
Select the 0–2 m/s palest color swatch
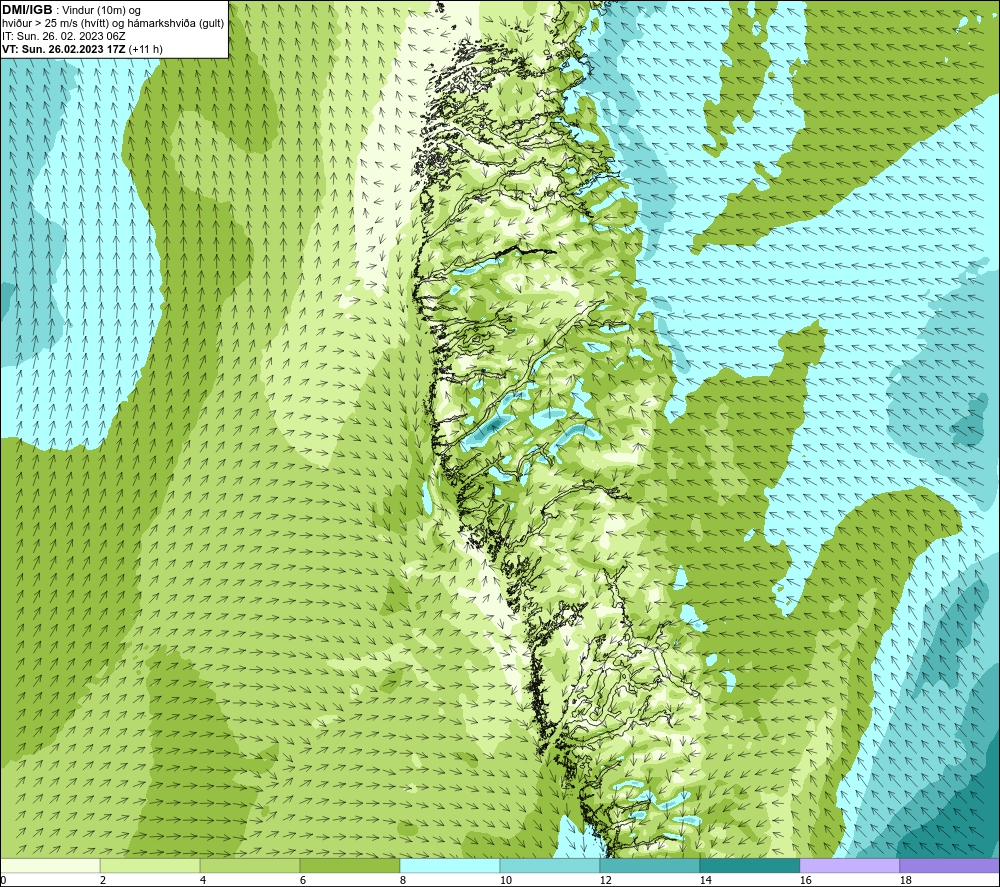50,865
